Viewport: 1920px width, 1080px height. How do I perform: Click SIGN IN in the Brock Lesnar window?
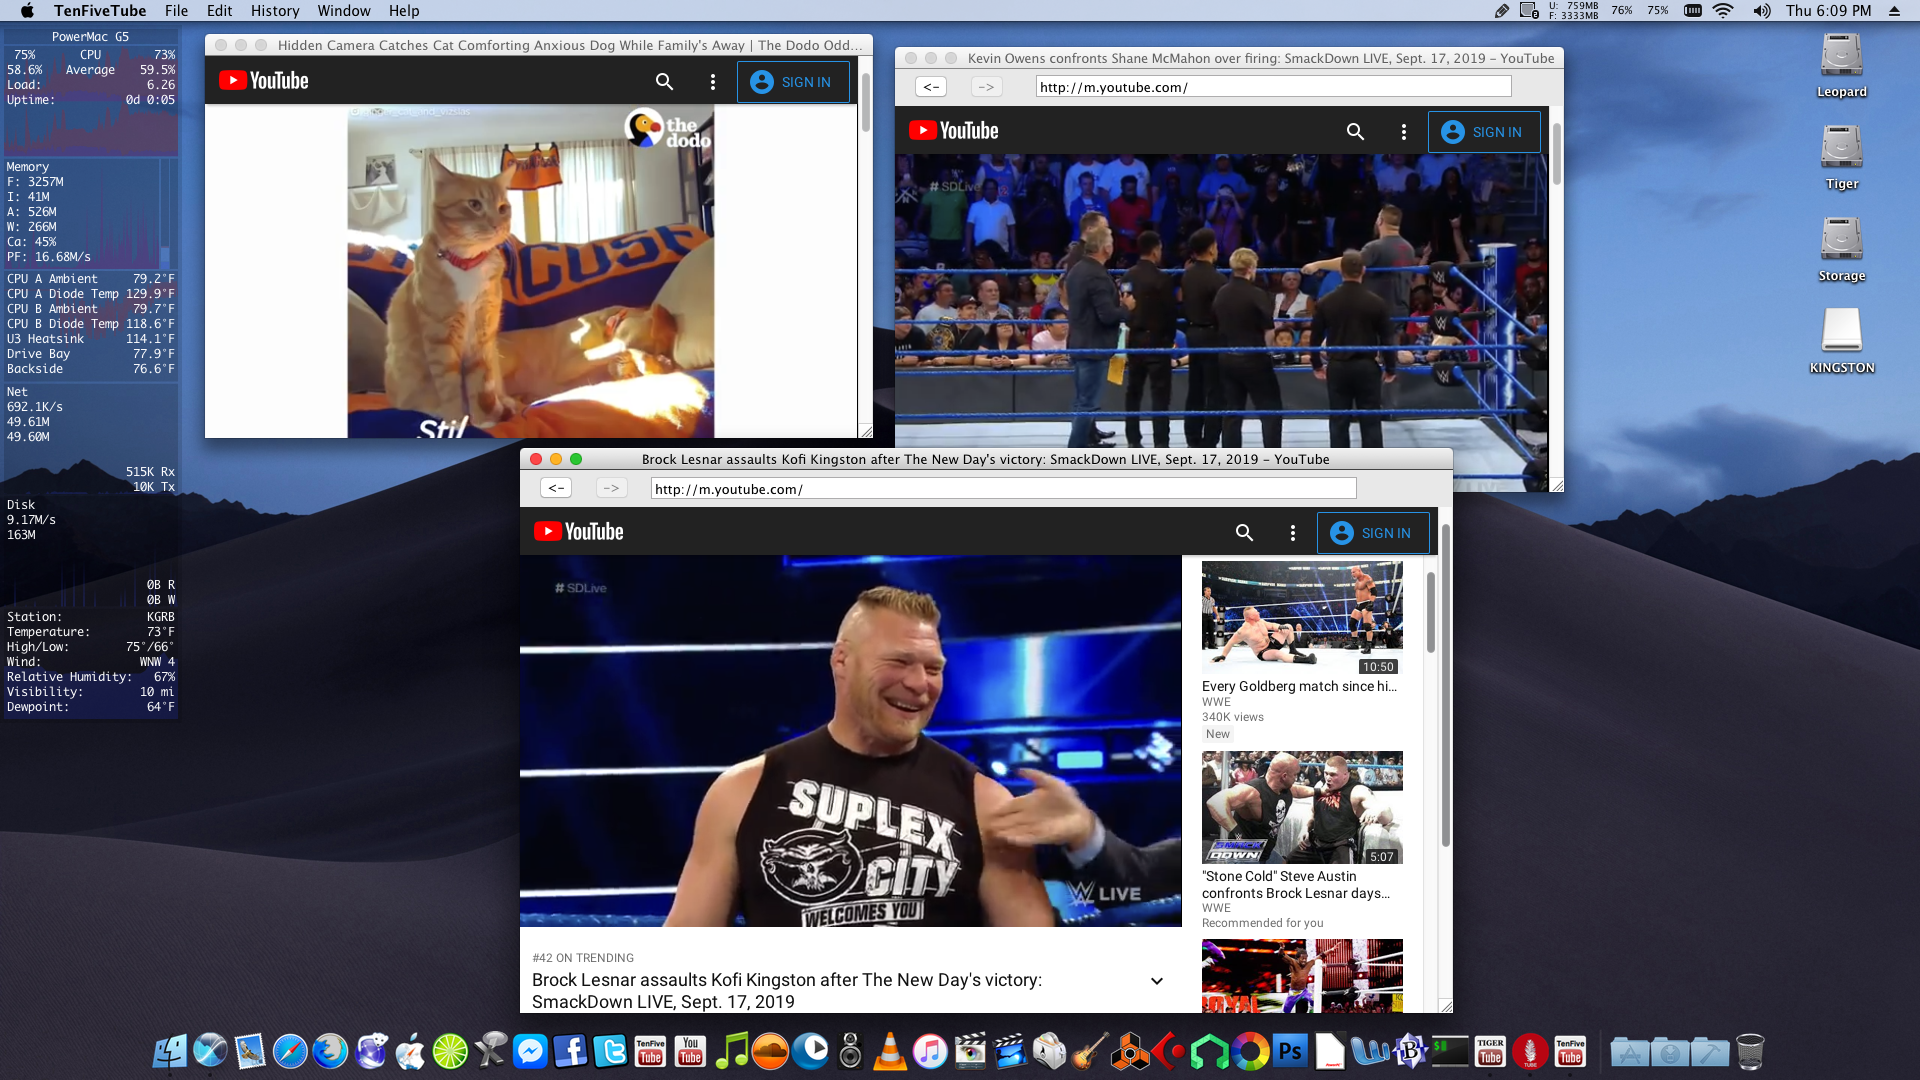(1372, 533)
